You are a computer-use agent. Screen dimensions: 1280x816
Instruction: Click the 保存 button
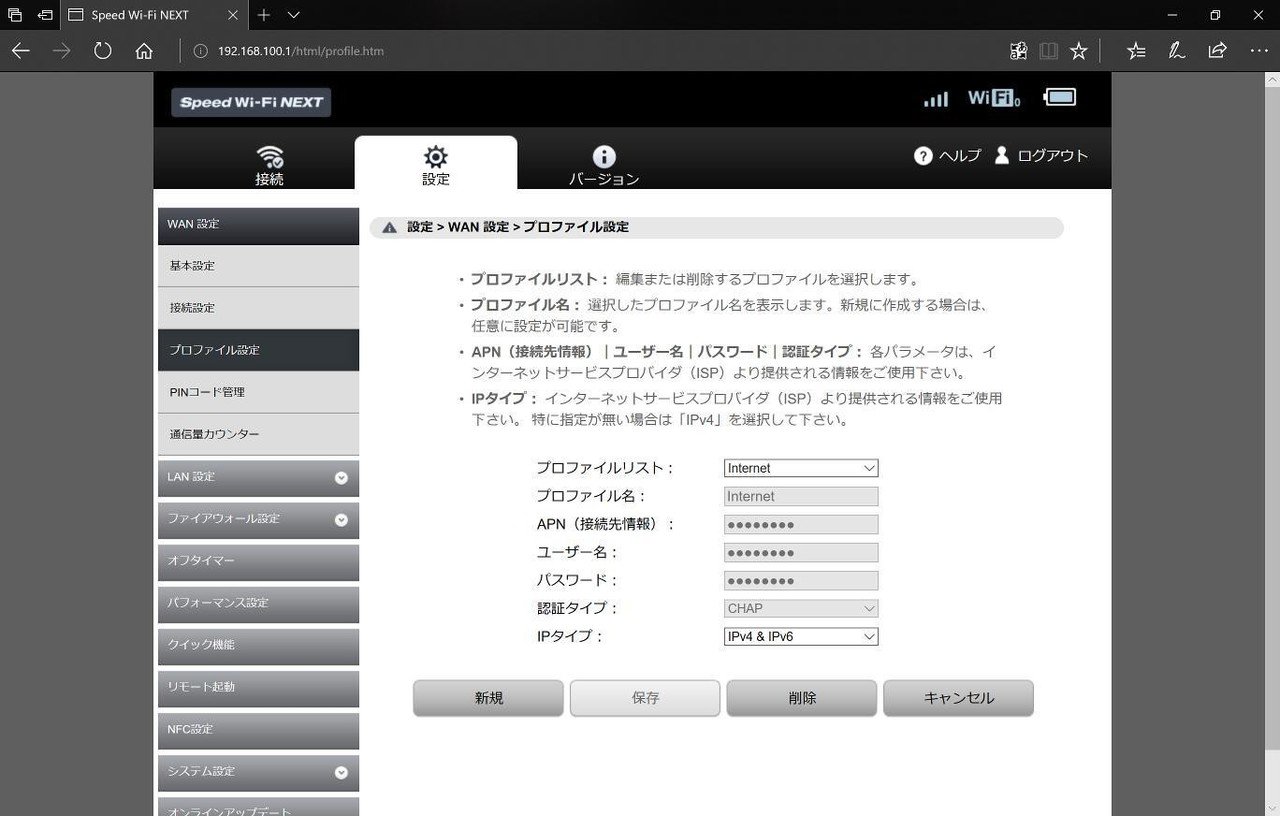[645, 698]
